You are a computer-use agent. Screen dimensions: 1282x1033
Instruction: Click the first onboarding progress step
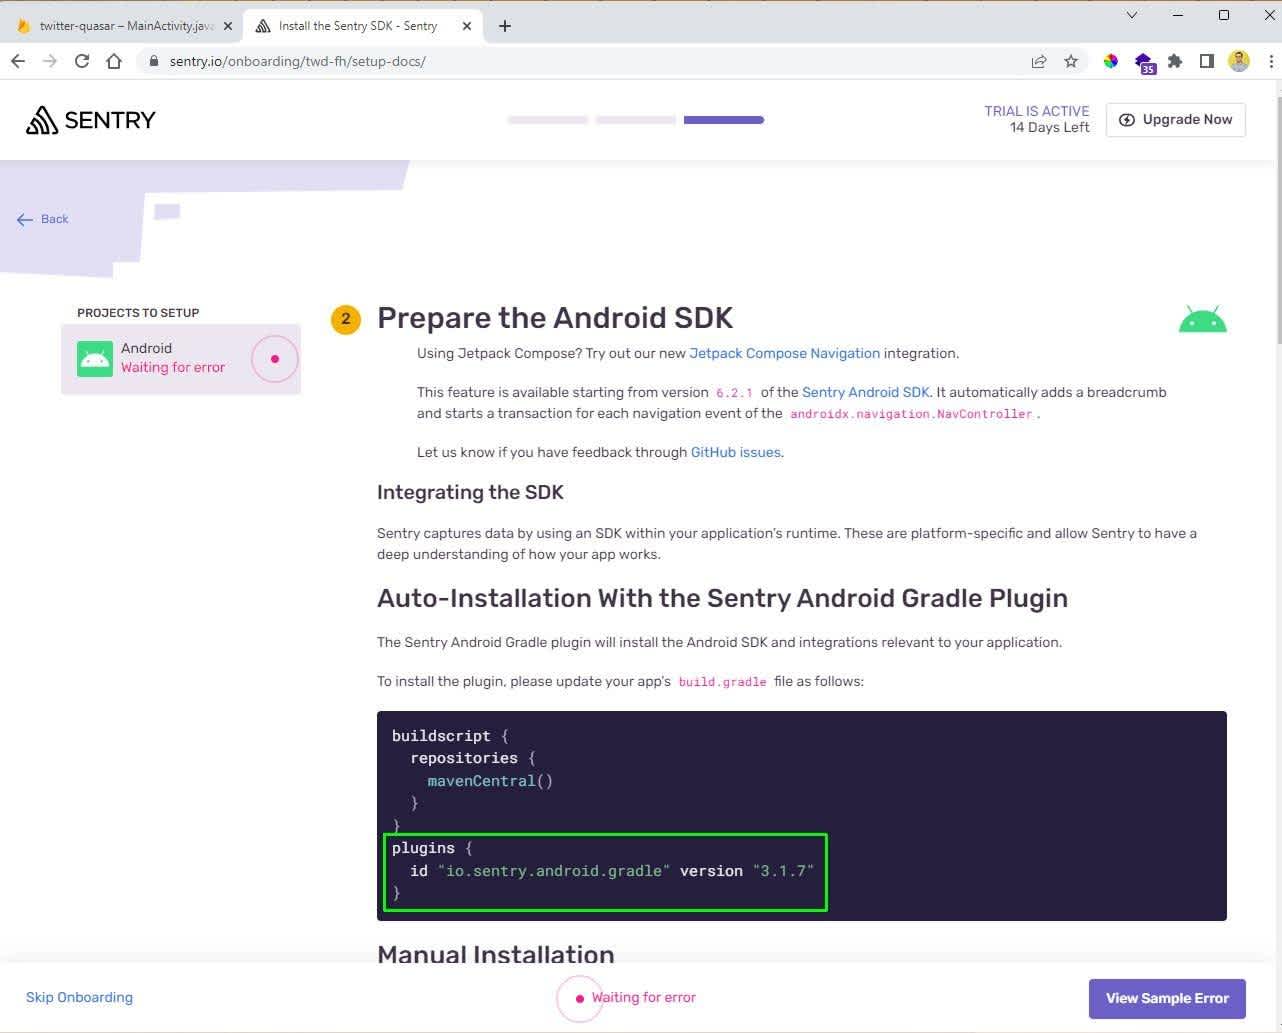click(x=548, y=120)
